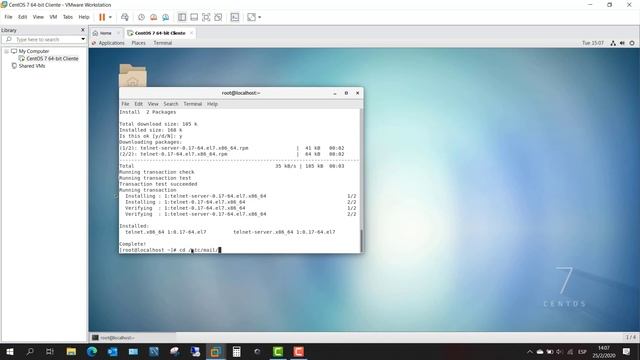Select My Computer in library
Screen dimensions: 640x360
33,51
